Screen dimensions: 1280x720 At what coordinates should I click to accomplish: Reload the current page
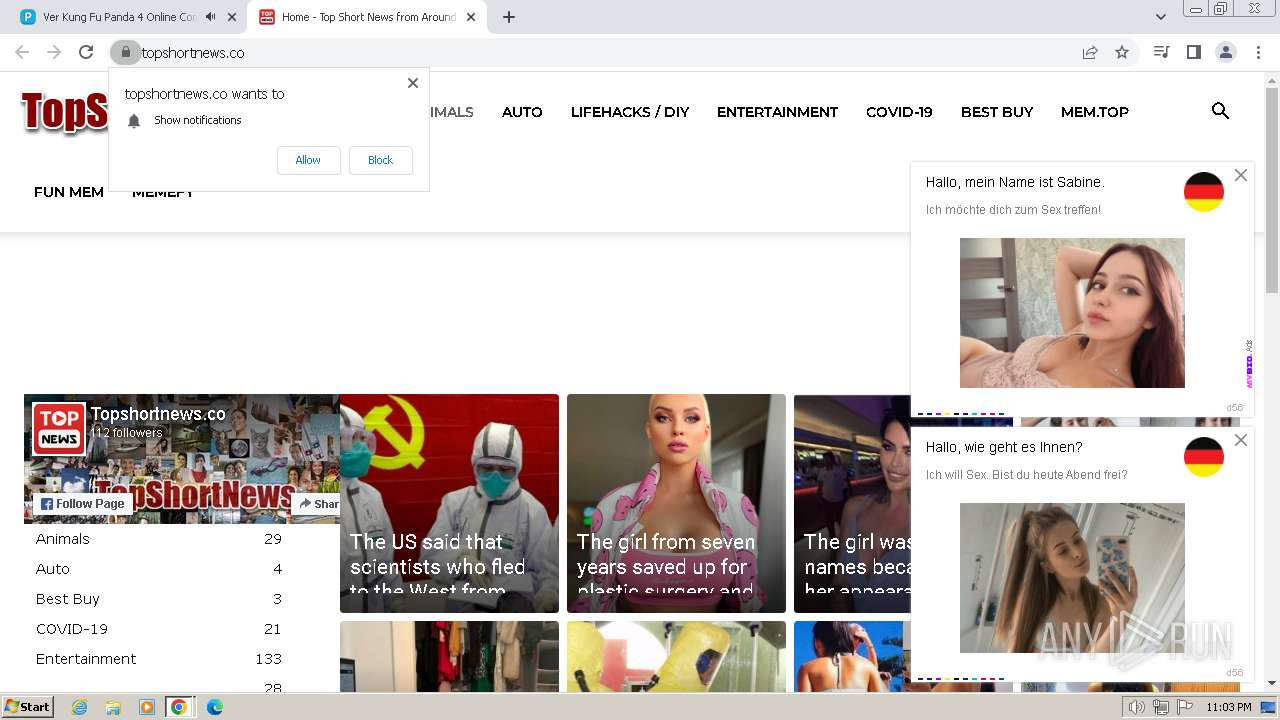pos(86,53)
